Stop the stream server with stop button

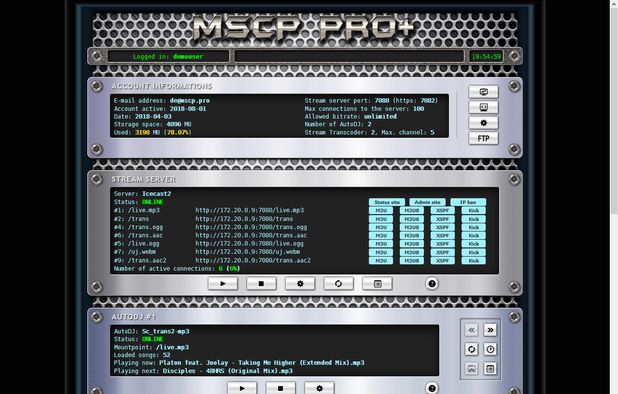261,284
